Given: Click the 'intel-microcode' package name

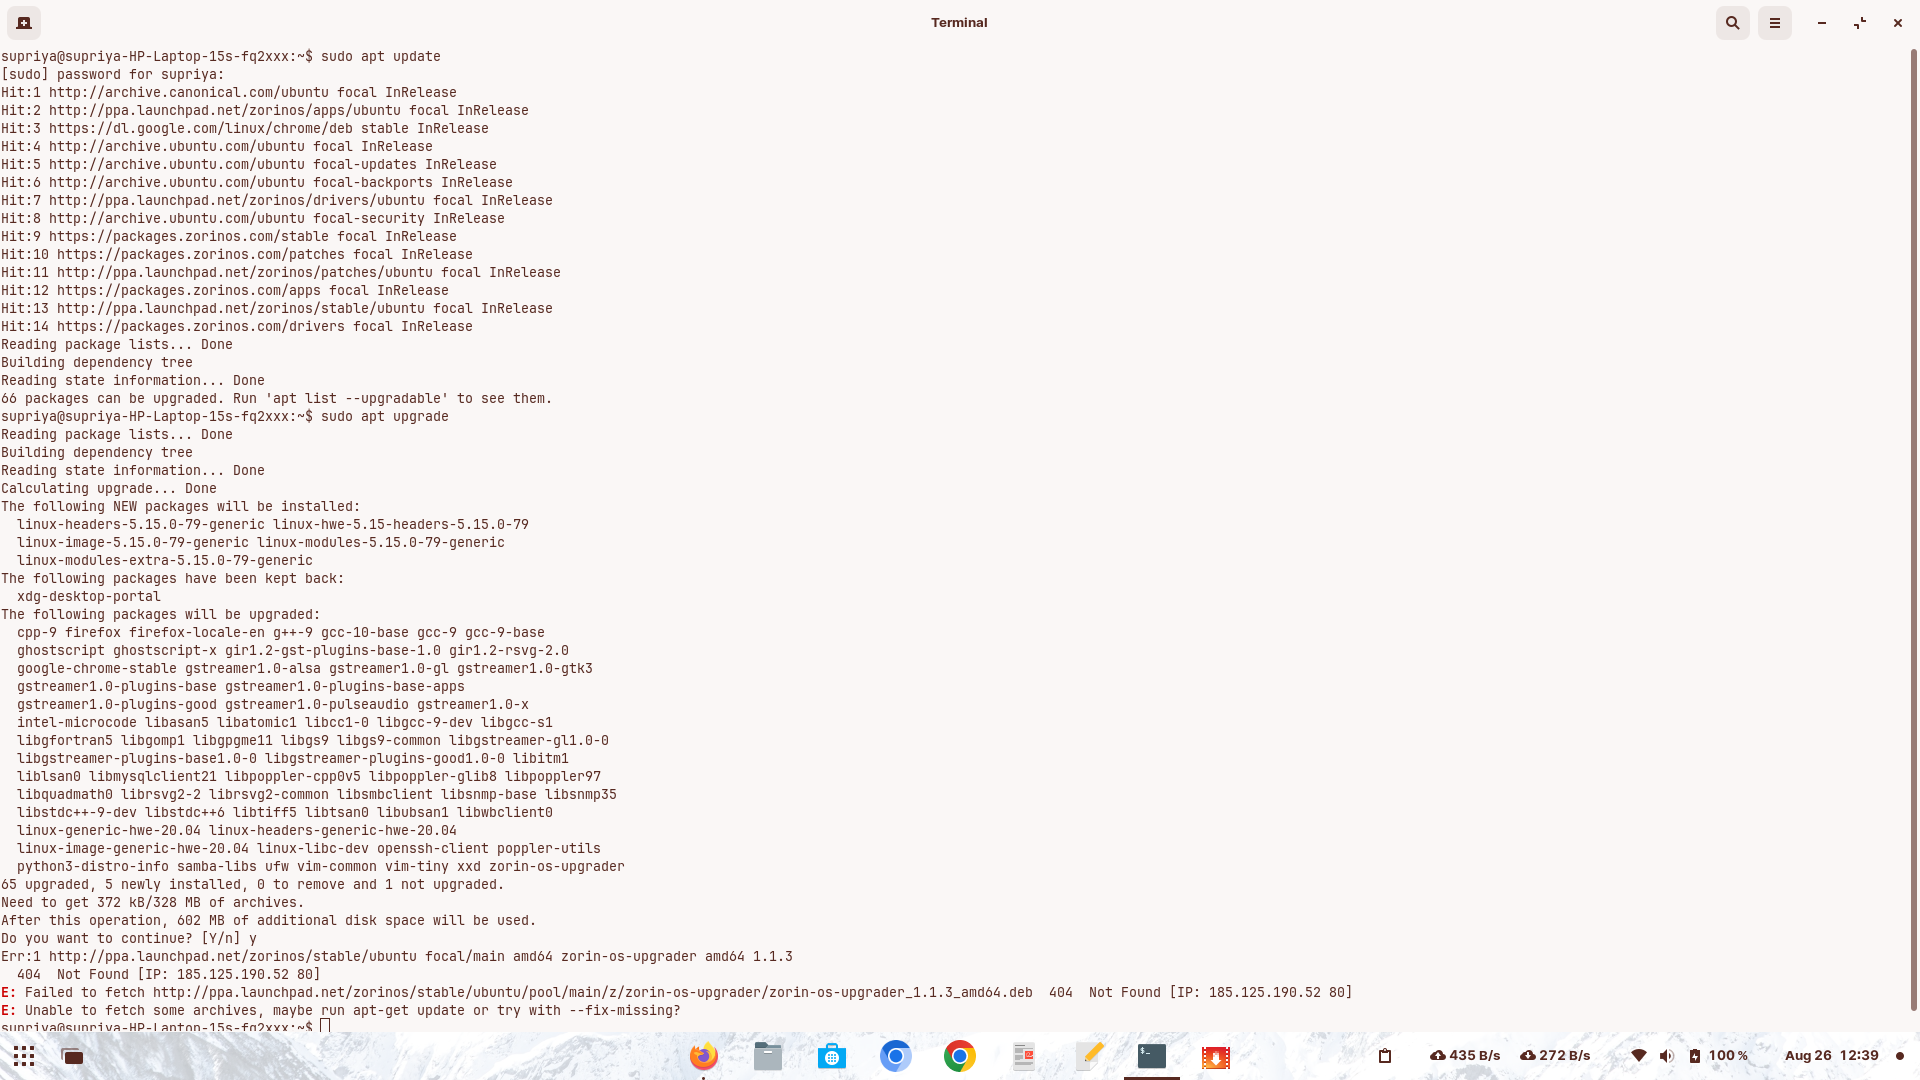Looking at the screenshot, I should (77, 723).
